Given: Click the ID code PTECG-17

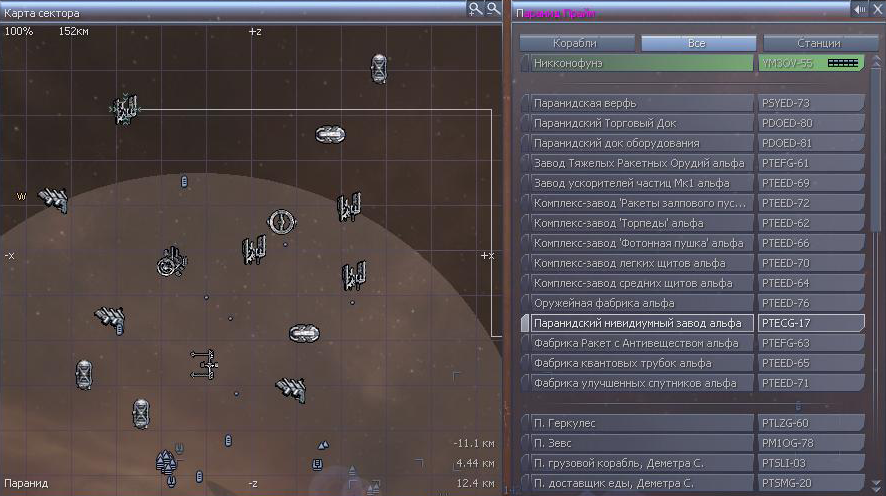Looking at the screenshot, I should point(786,323).
